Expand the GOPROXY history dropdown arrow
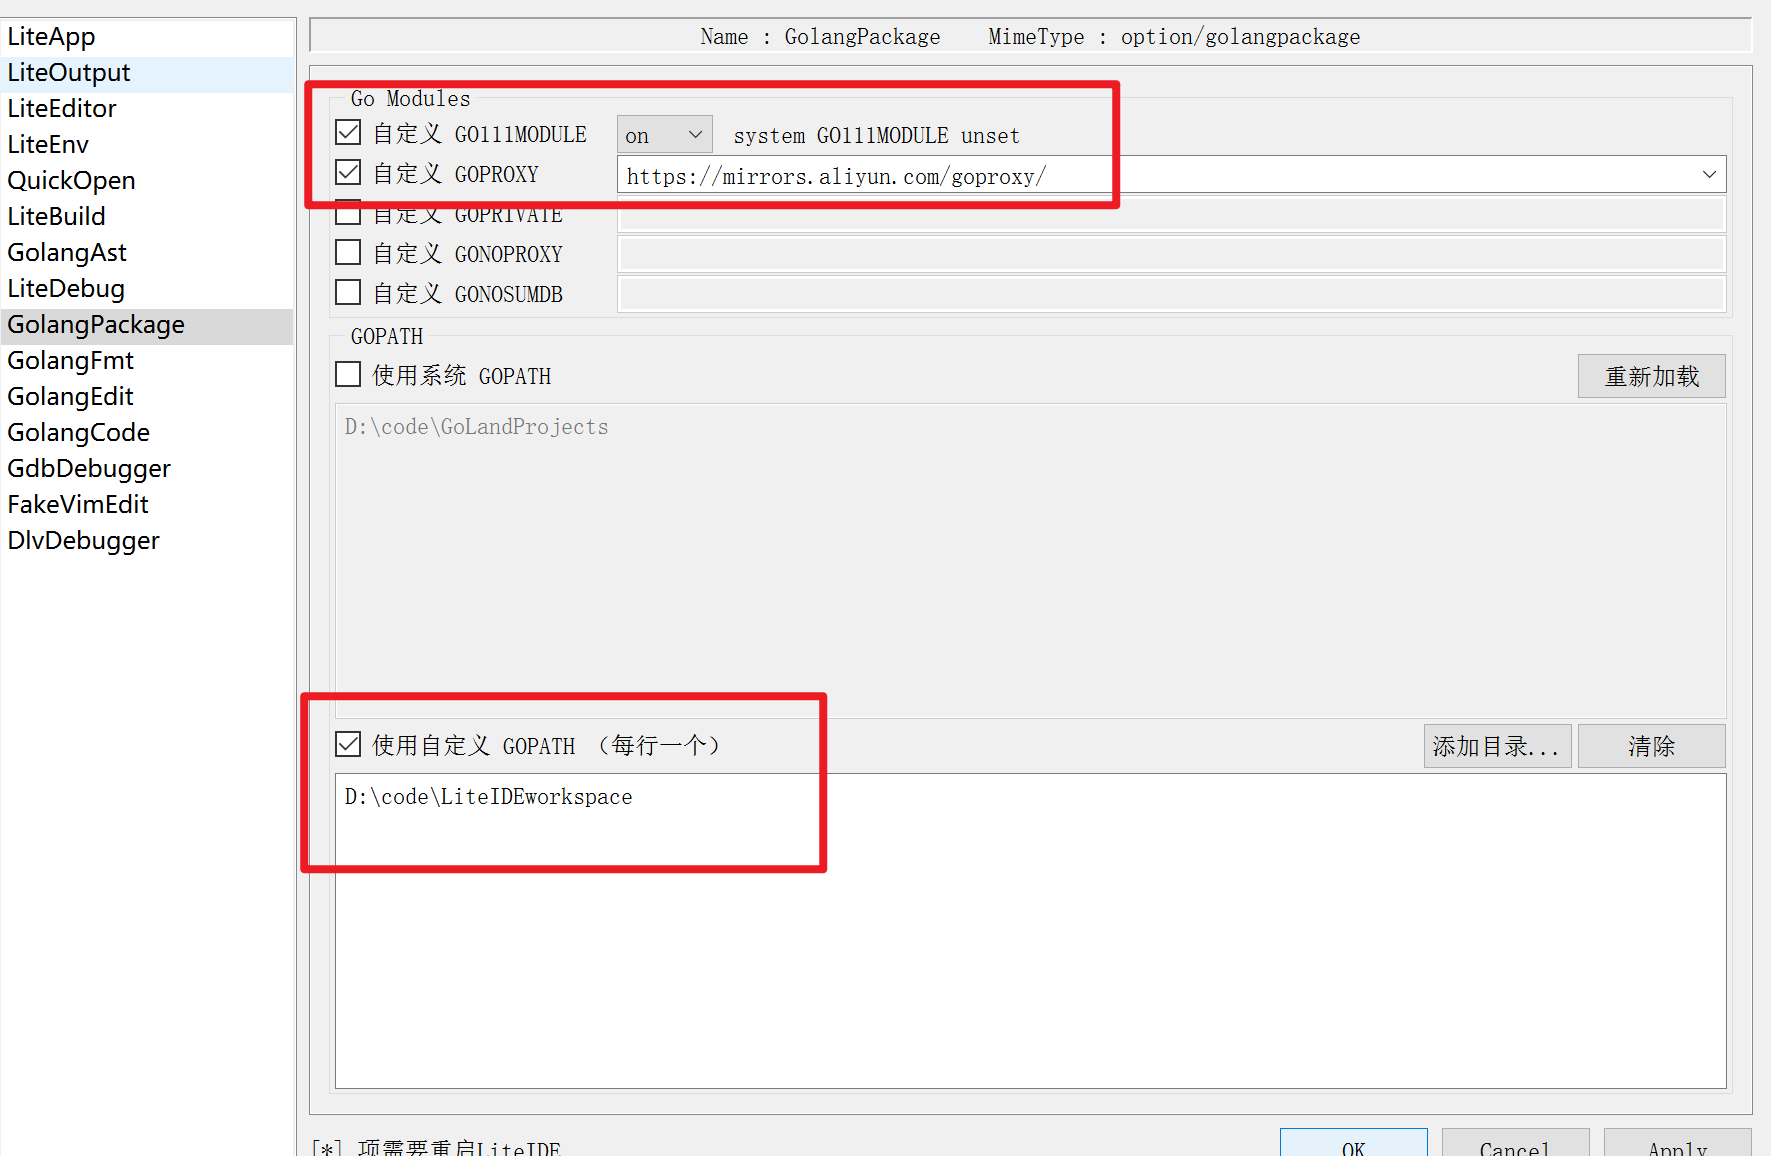Screen dimensions: 1771x1156 click(1707, 174)
